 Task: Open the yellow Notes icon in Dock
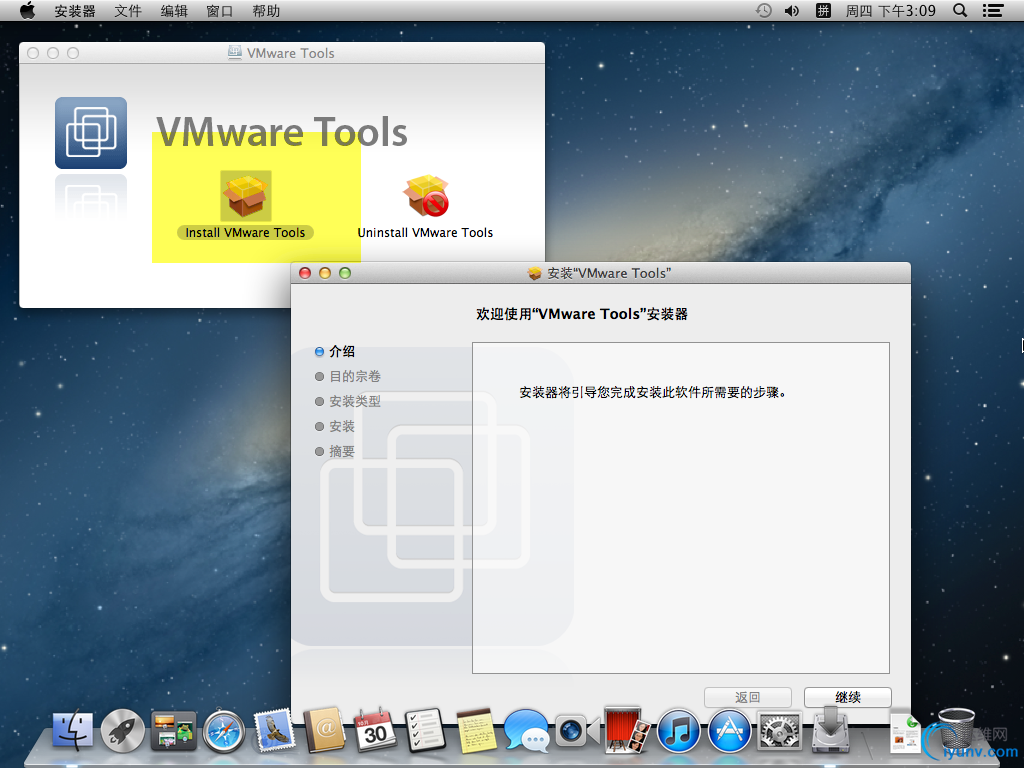point(475,730)
